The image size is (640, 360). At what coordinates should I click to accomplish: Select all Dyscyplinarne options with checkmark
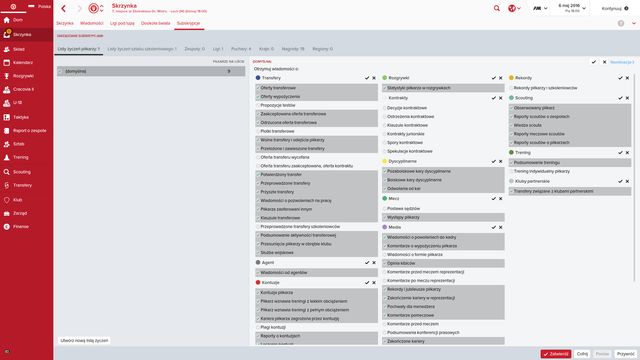(x=494, y=162)
